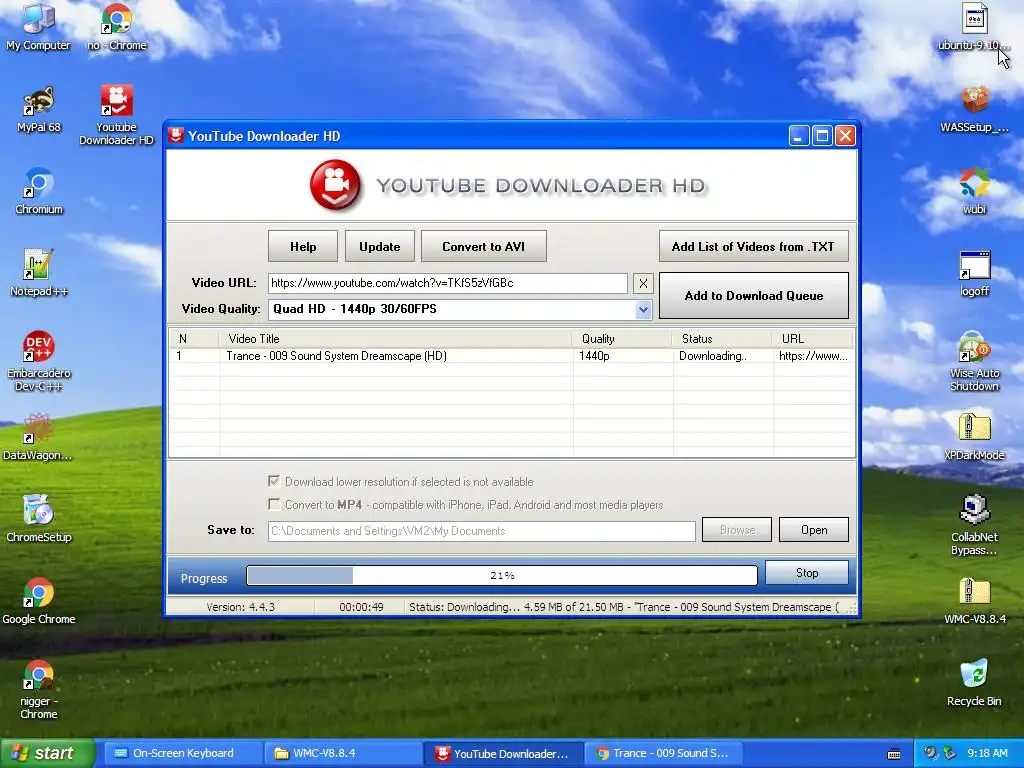Image resolution: width=1024 pixels, height=768 pixels.
Task: Click the title bar app icon of YouTube Downloader HD
Action: 176,135
